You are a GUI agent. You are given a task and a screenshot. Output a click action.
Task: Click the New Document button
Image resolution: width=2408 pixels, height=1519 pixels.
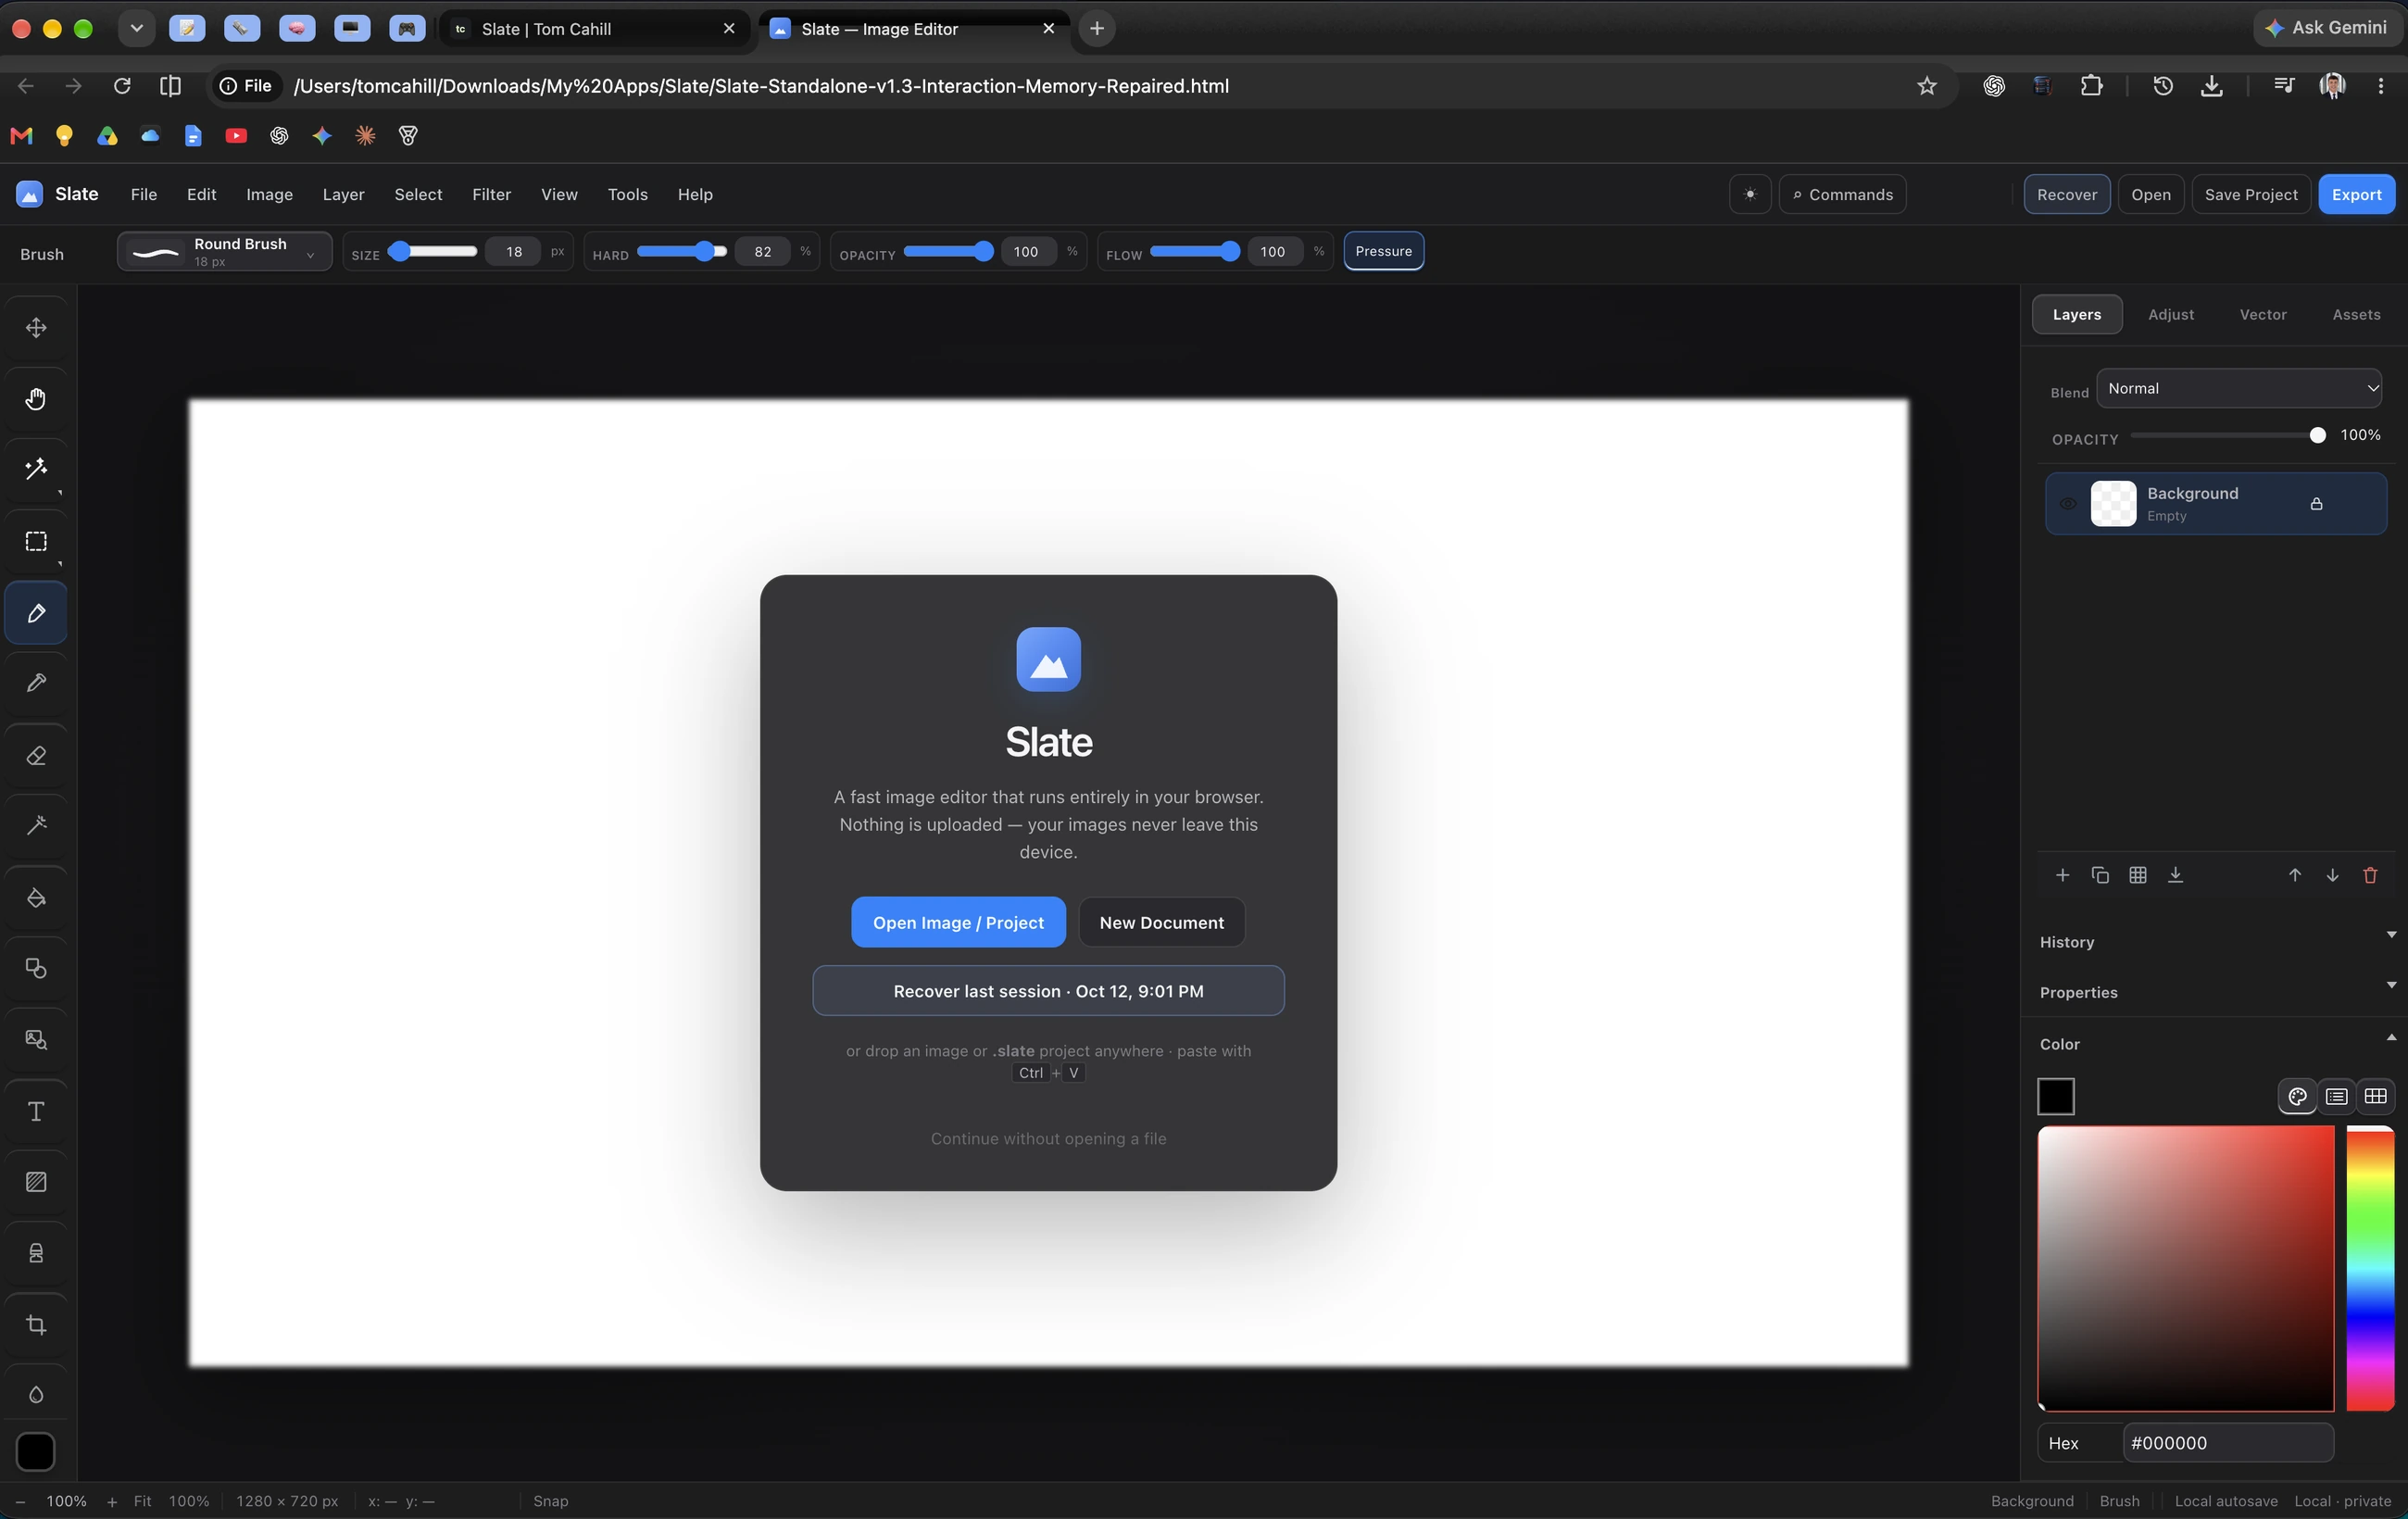point(1161,922)
